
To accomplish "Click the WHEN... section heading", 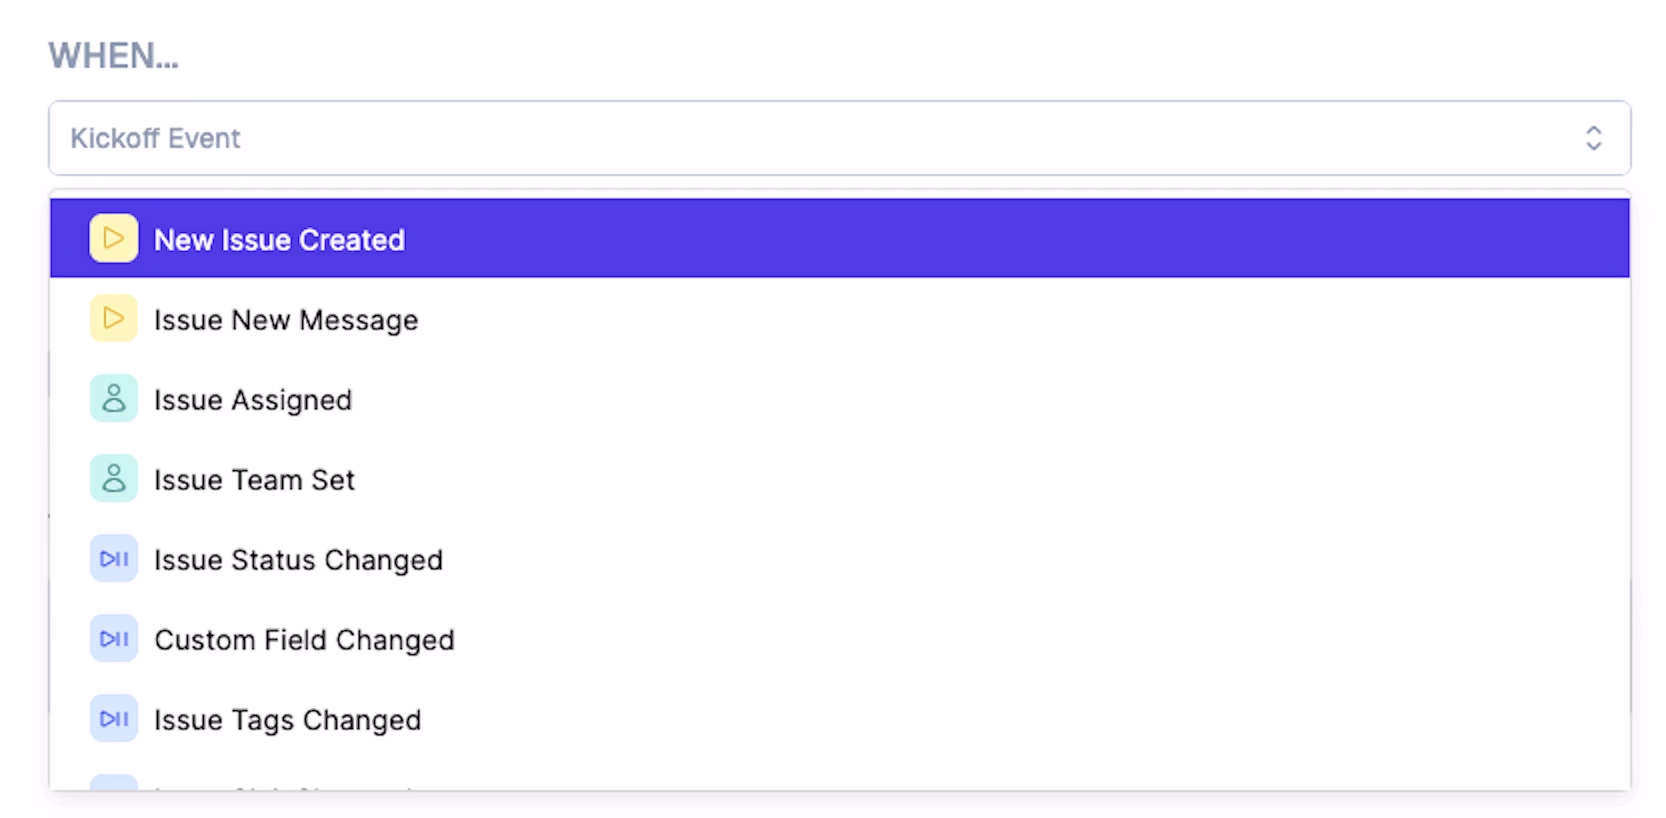I will click(x=114, y=56).
